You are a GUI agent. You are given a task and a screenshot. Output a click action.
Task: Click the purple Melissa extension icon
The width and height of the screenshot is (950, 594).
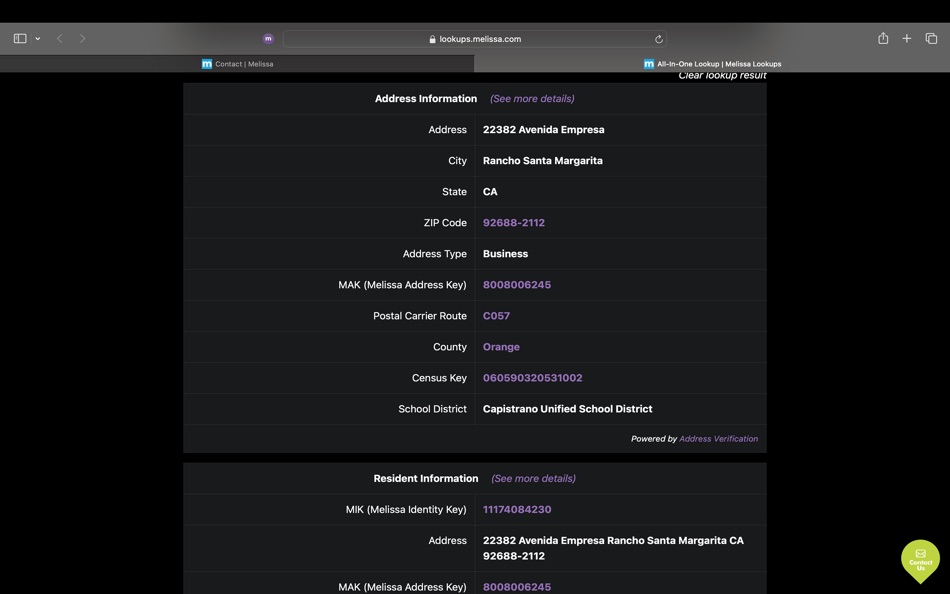pos(268,39)
